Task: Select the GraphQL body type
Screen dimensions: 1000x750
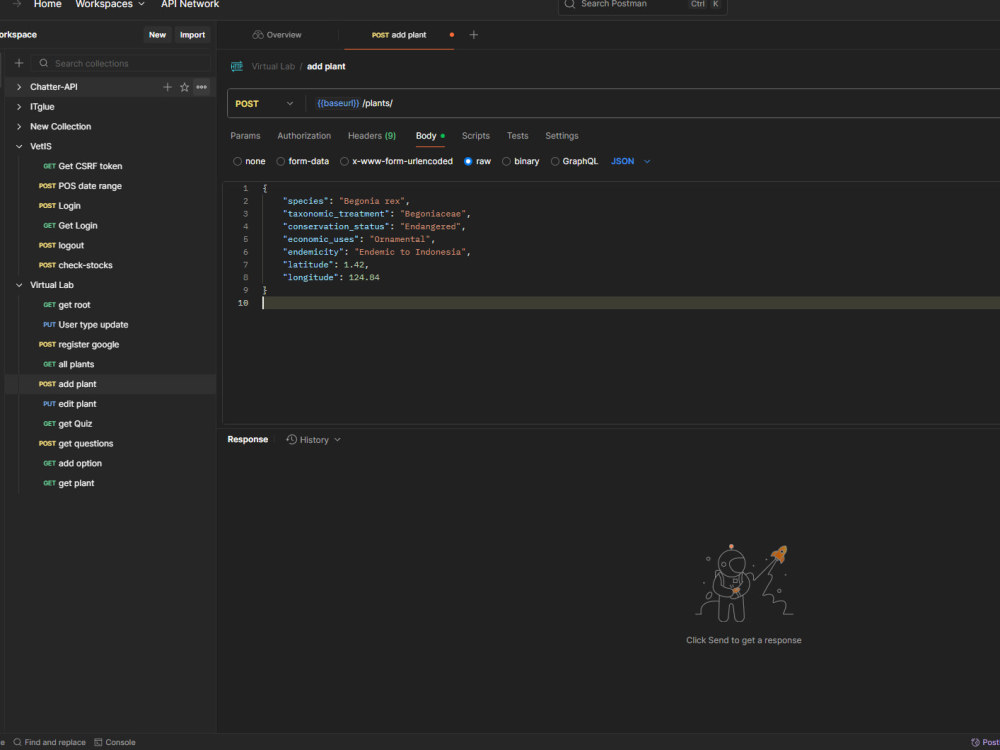Action: click(555, 161)
